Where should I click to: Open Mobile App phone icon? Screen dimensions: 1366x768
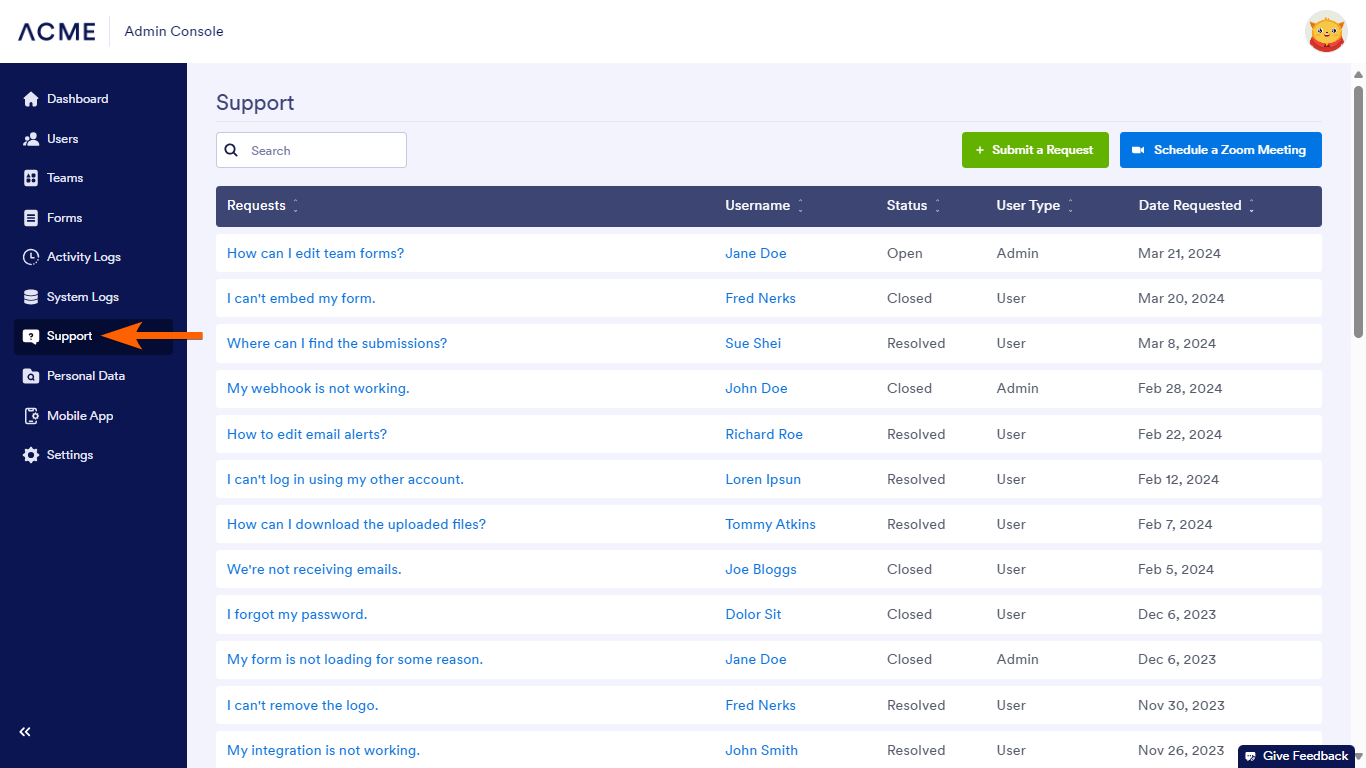(31, 416)
